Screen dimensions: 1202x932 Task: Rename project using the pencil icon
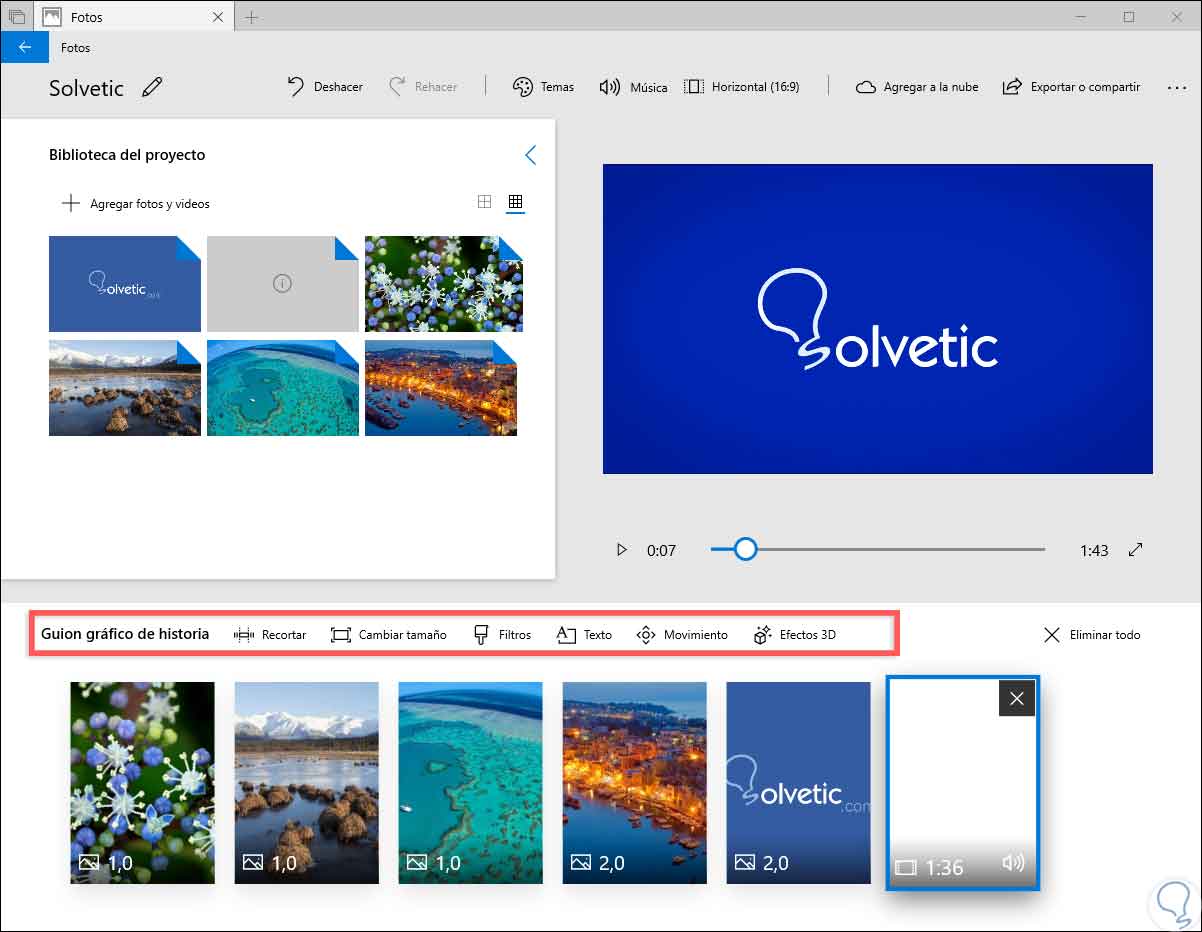point(152,87)
